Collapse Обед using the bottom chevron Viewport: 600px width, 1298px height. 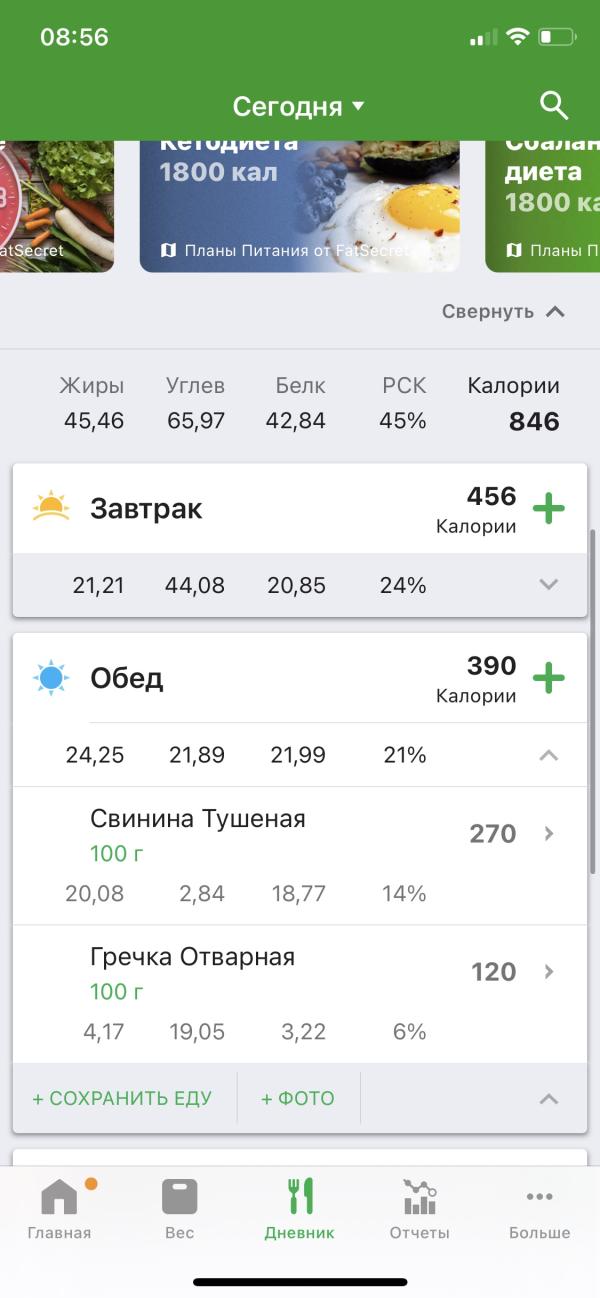click(x=548, y=1099)
